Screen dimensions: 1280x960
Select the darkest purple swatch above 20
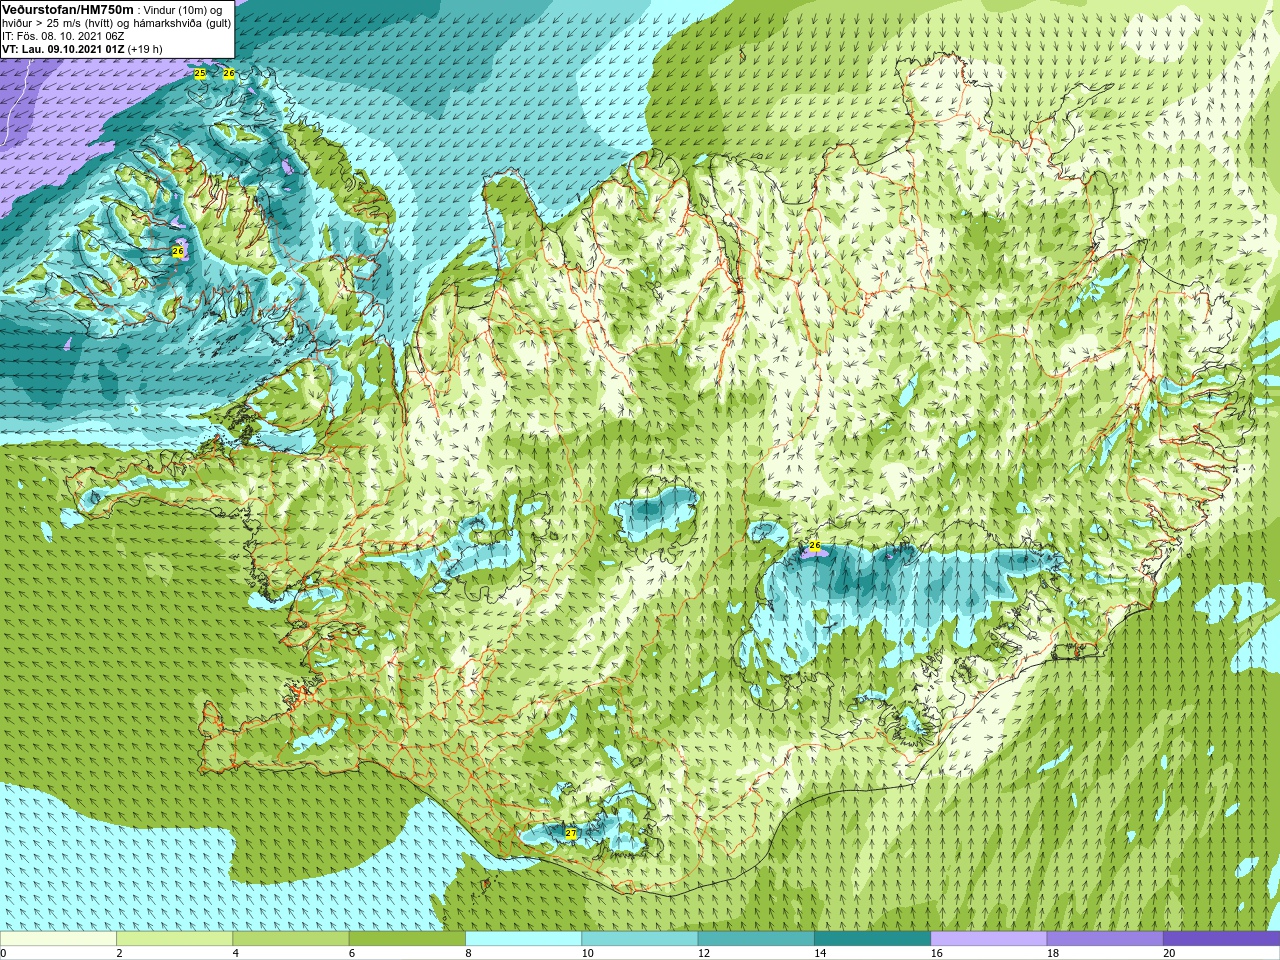(x=1221, y=939)
